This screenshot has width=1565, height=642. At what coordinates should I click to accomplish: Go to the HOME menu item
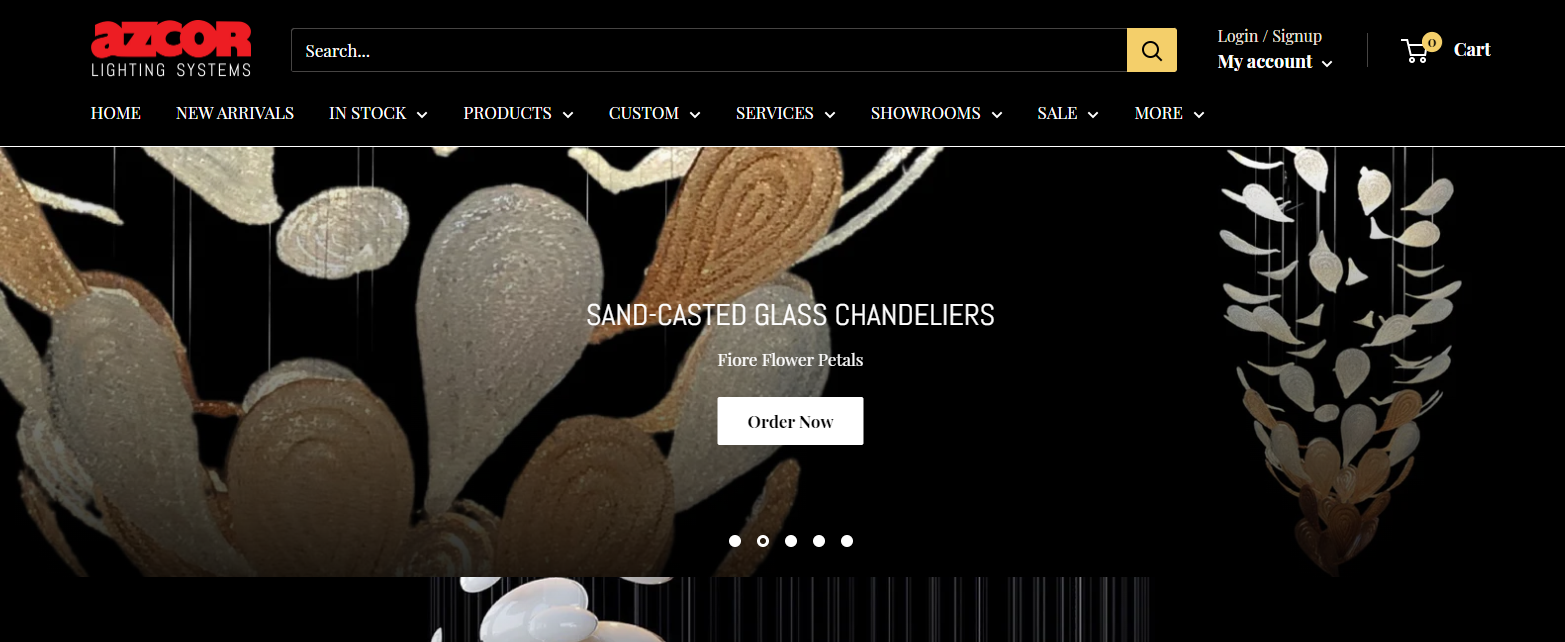[x=116, y=114]
